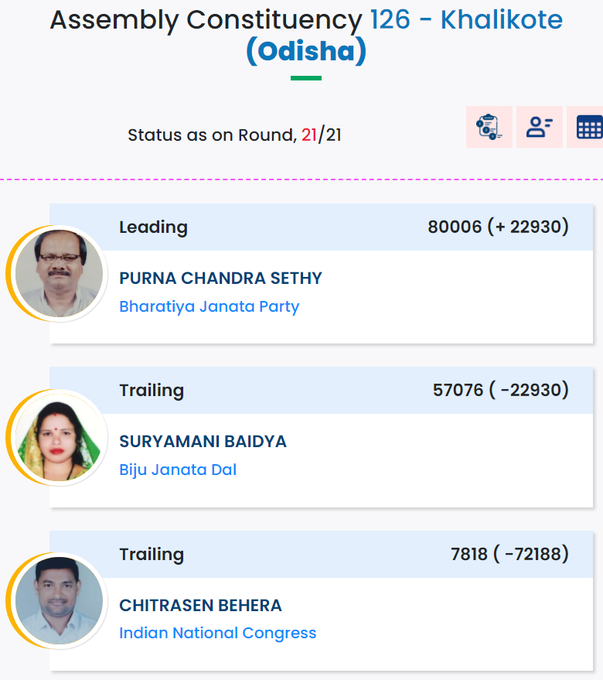Image resolution: width=603 pixels, height=680 pixels.
Task: Open the candidate list person icon
Action: pos(539,127)
